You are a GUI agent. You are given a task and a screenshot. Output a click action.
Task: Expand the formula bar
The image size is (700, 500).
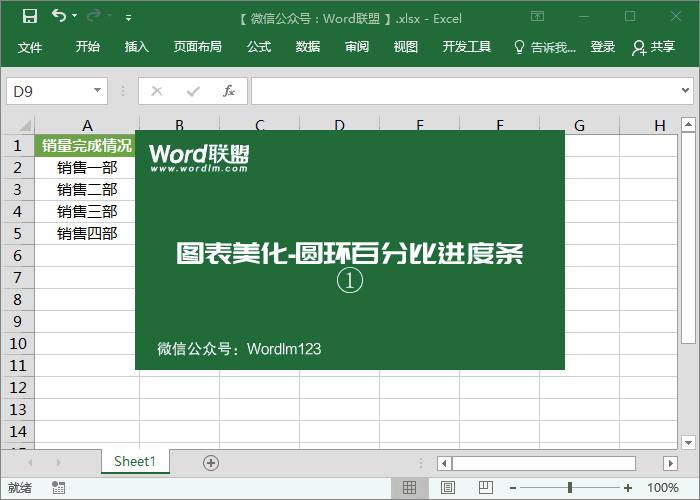(685, 91)
